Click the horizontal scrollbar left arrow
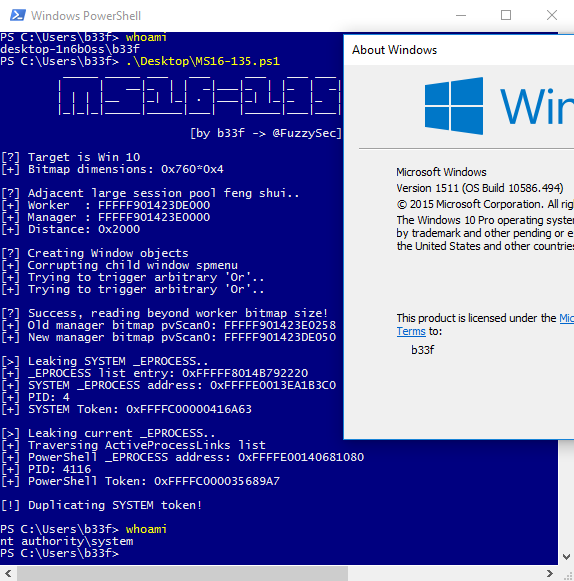This screenshot has height=581, width=574. (8, 574)
